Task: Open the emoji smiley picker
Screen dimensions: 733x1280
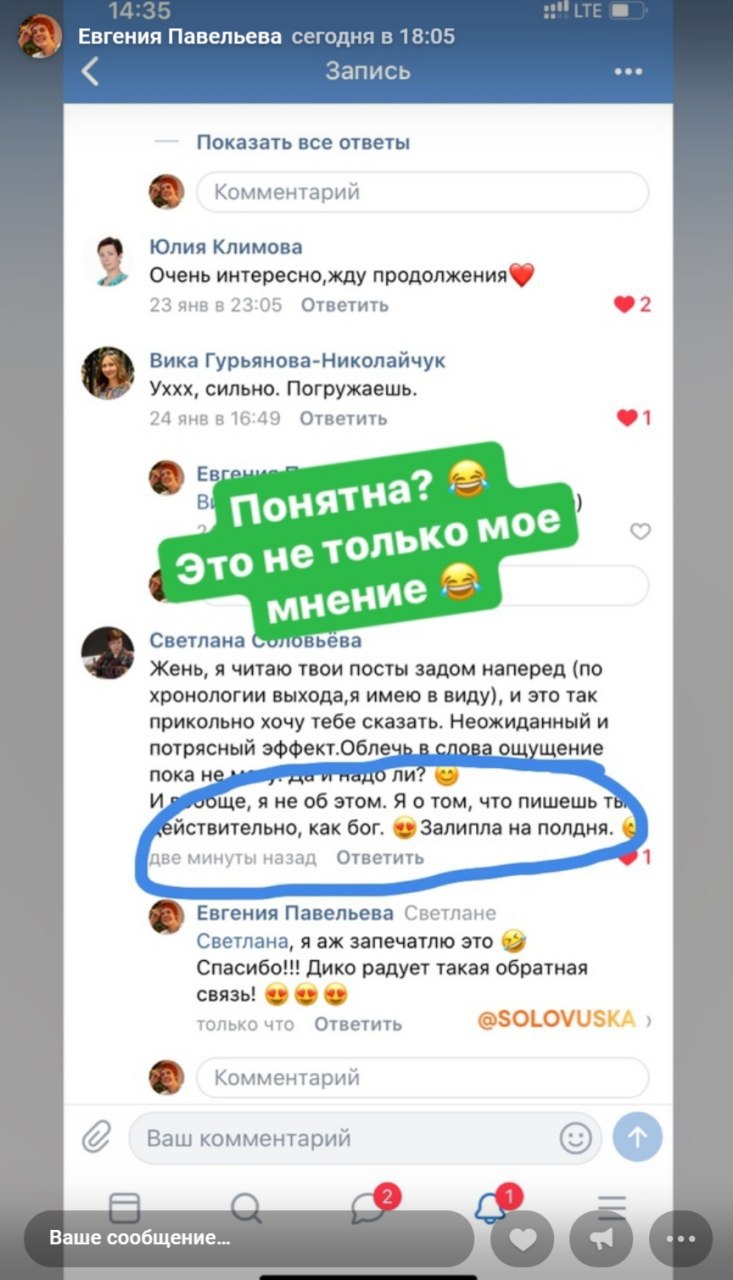Action: tap(575, 1138)
